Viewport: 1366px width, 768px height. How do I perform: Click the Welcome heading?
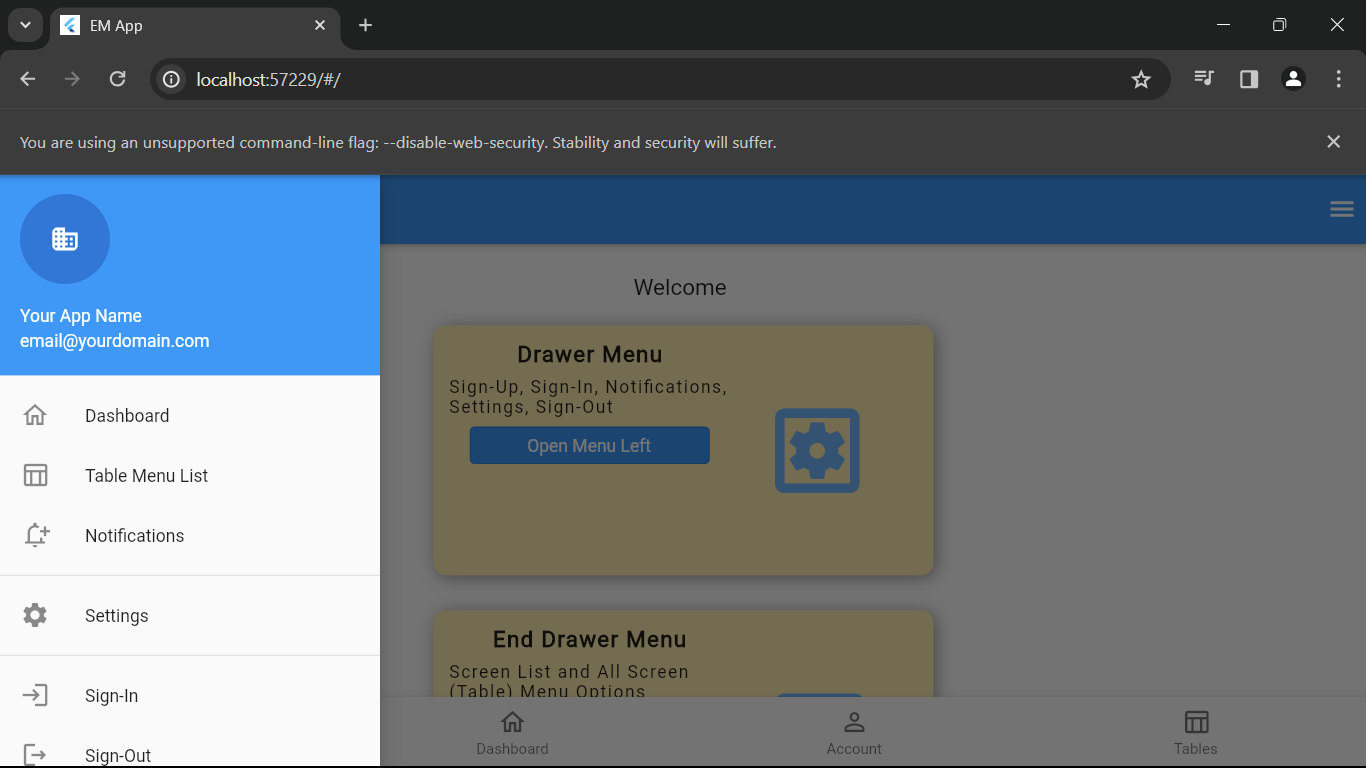pos(680,288)
